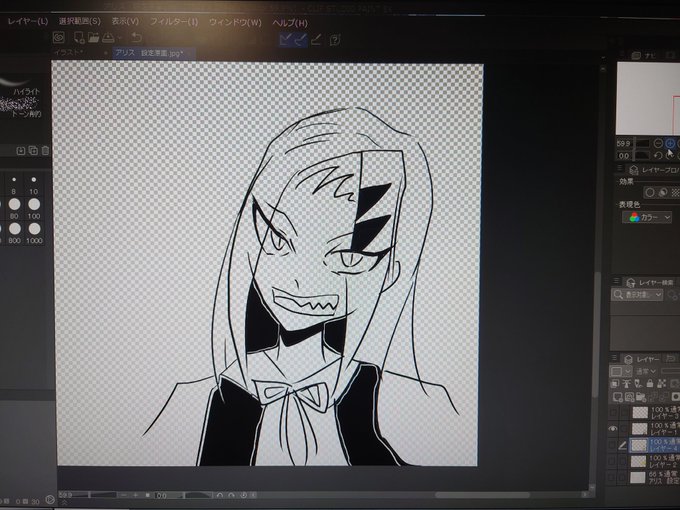Click the navigator rotate left icon

click(658, 155)
